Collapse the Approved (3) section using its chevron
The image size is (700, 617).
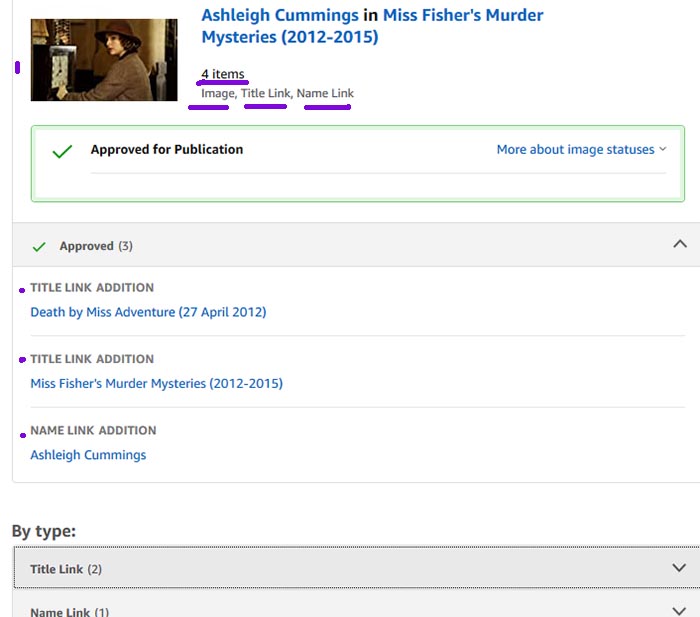pyautogui.click(x=680, y=244)
